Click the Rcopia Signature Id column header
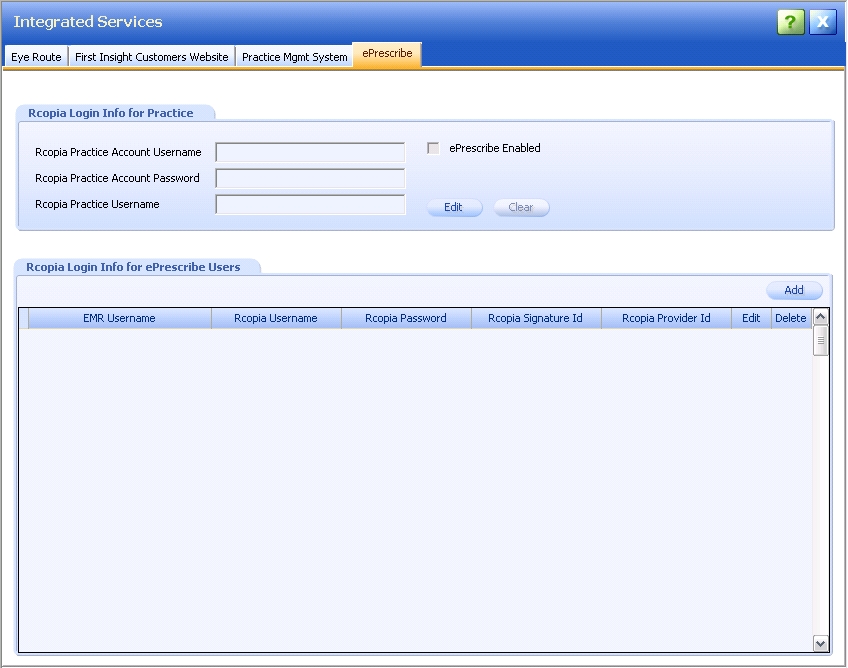848x668 pixels. (535, 318)
